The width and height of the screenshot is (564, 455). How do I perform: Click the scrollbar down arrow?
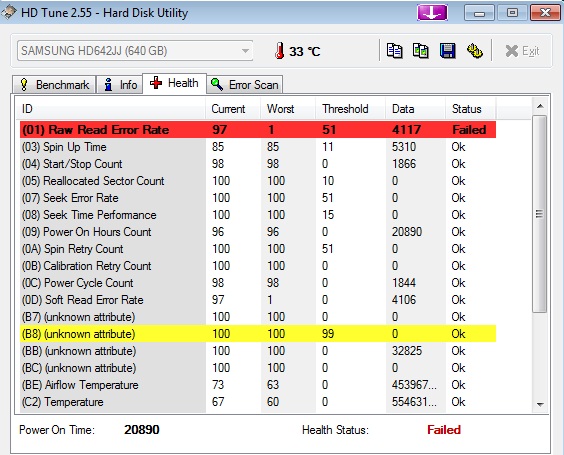(x=540, y=404)
